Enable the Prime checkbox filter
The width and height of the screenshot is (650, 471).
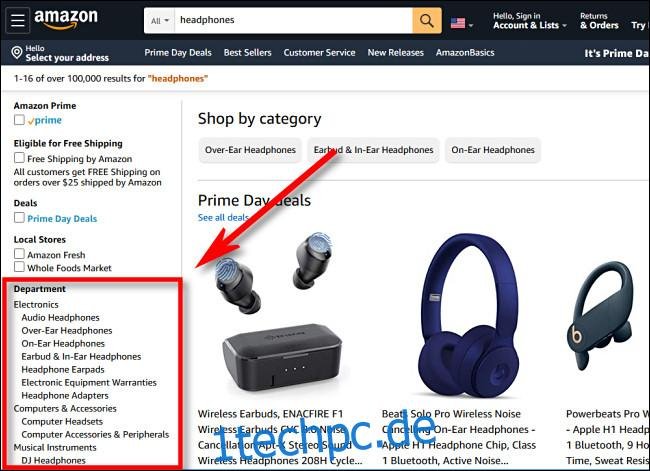click(x=19, y=120)
